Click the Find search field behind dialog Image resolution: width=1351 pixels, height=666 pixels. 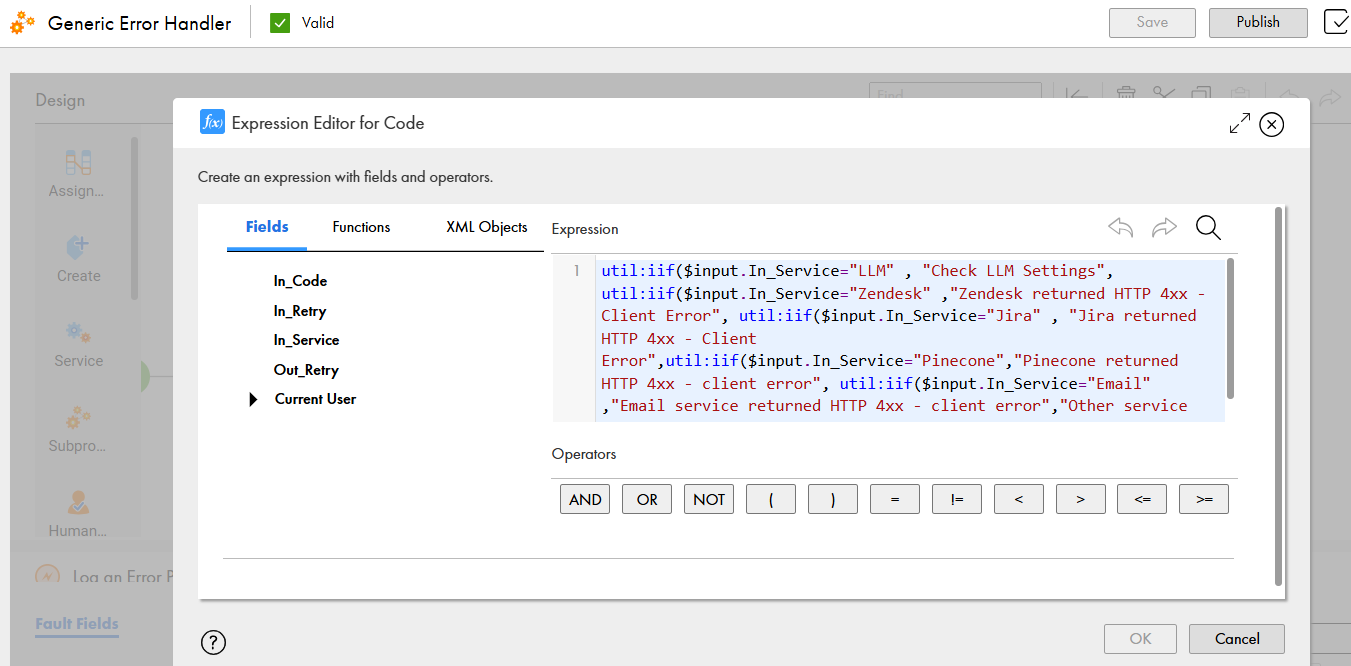[x=955, y=94]
